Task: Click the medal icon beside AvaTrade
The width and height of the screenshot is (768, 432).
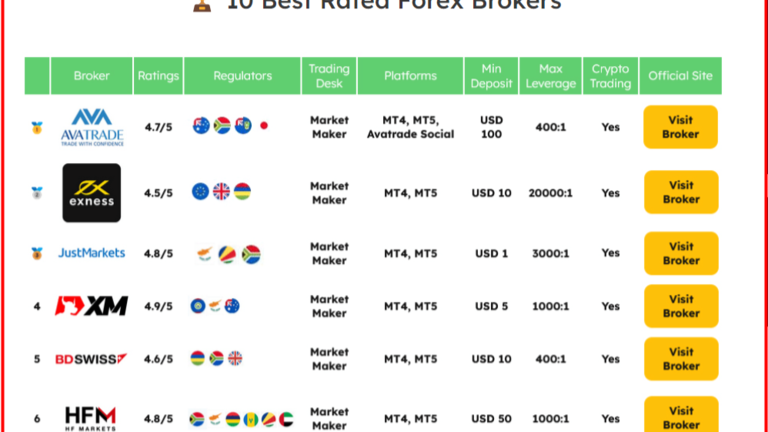Action: [37, 128]
